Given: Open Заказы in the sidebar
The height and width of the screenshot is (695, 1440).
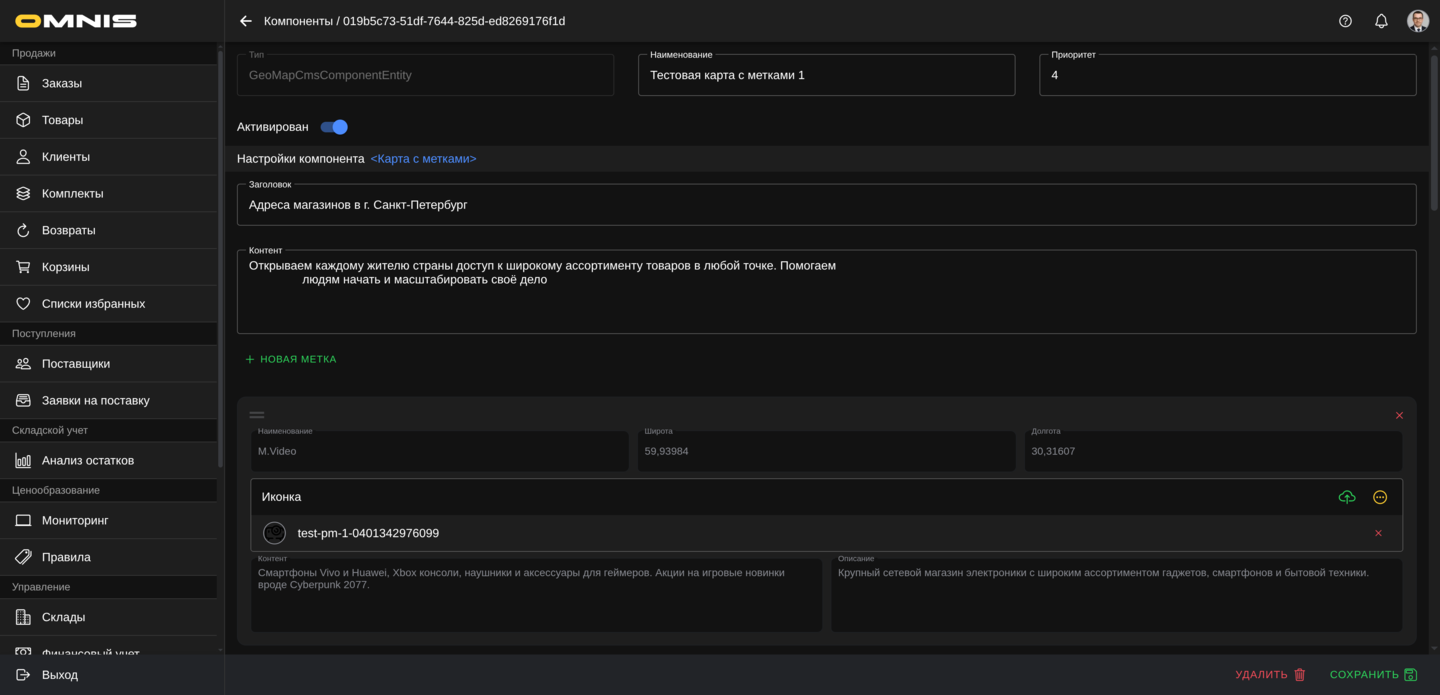Looking at the screenshot, I should (x=62, y=83).
